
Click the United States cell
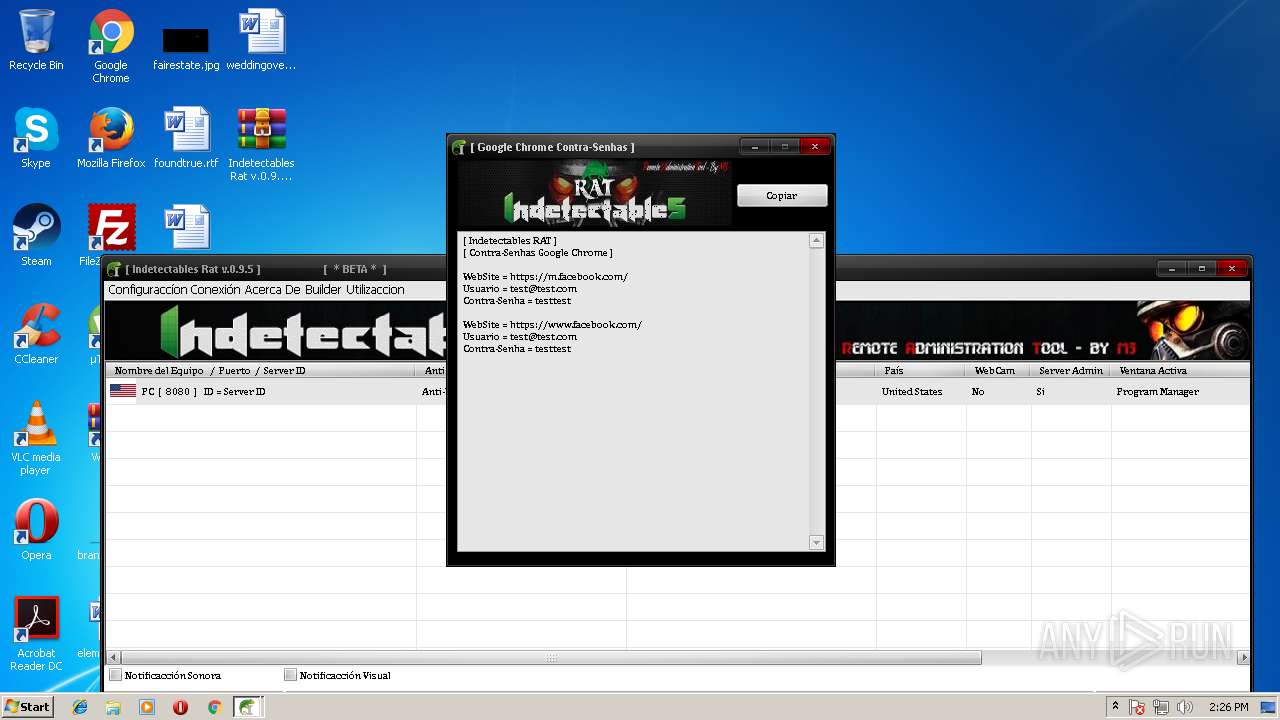[x=912, y=392]
